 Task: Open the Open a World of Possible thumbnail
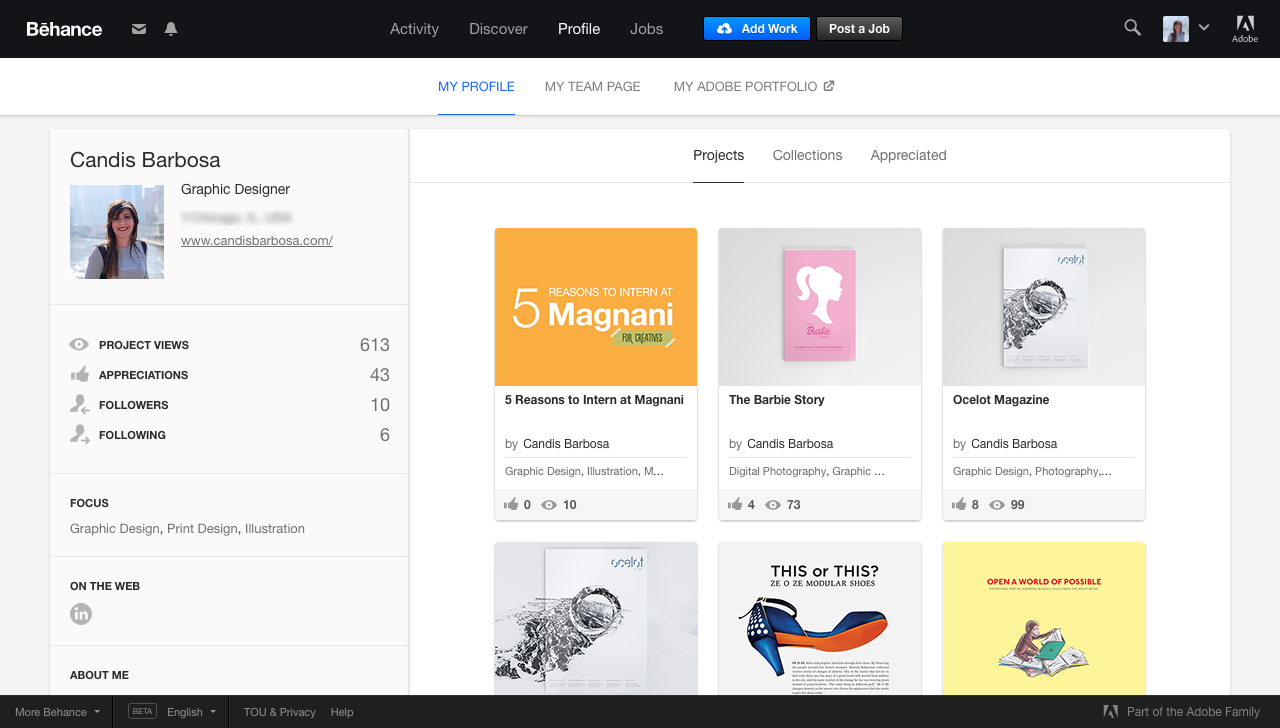pyautogui.click(x=1044, y=618)
